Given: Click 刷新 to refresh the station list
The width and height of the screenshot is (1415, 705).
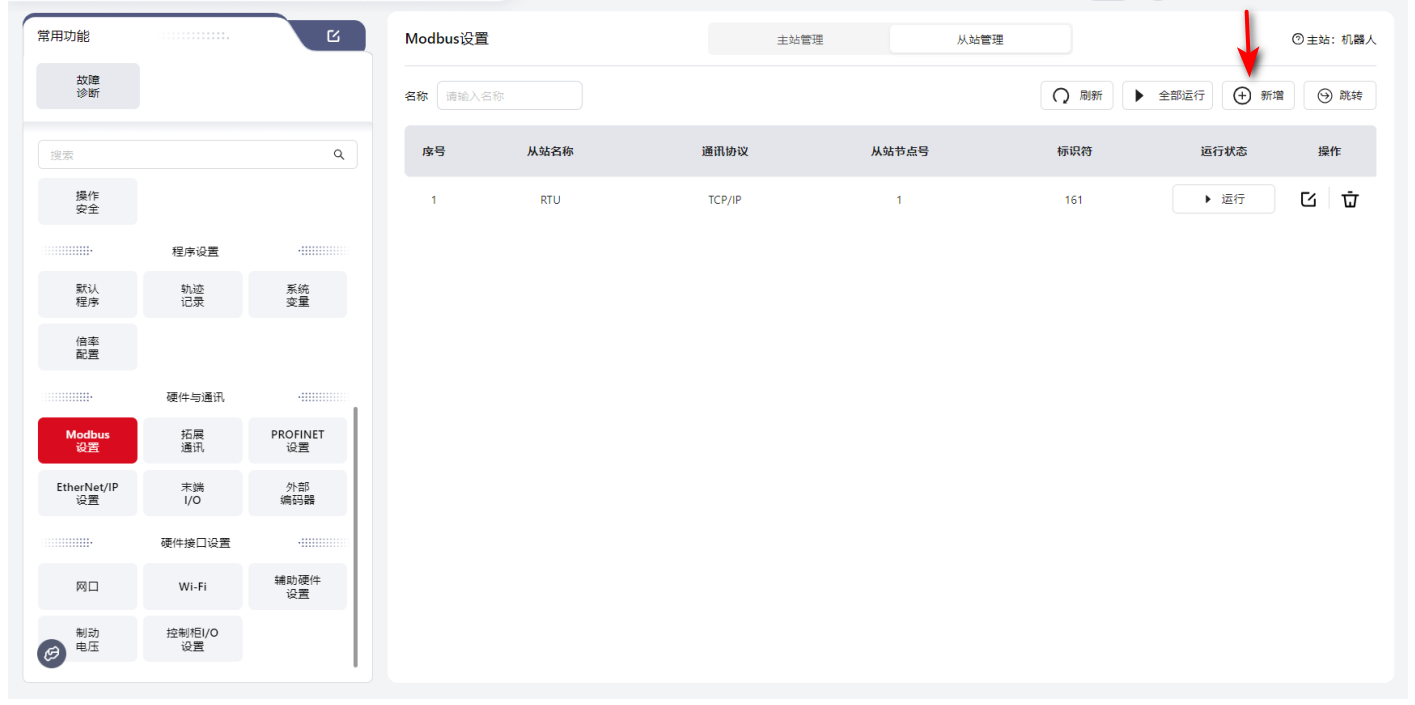Looking at the screenshot, I should coord(1077,96).
